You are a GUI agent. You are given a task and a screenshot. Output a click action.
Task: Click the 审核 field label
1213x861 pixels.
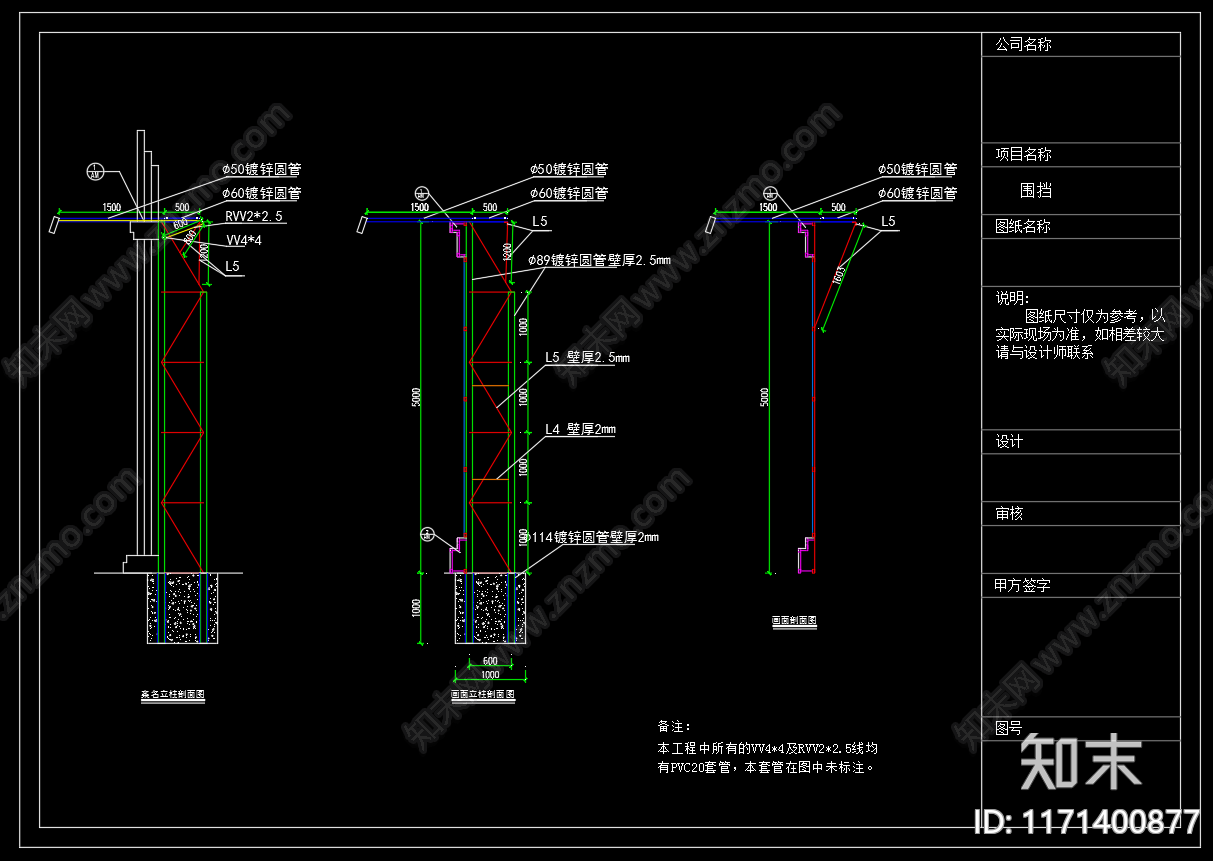[x=1009, y=514]
